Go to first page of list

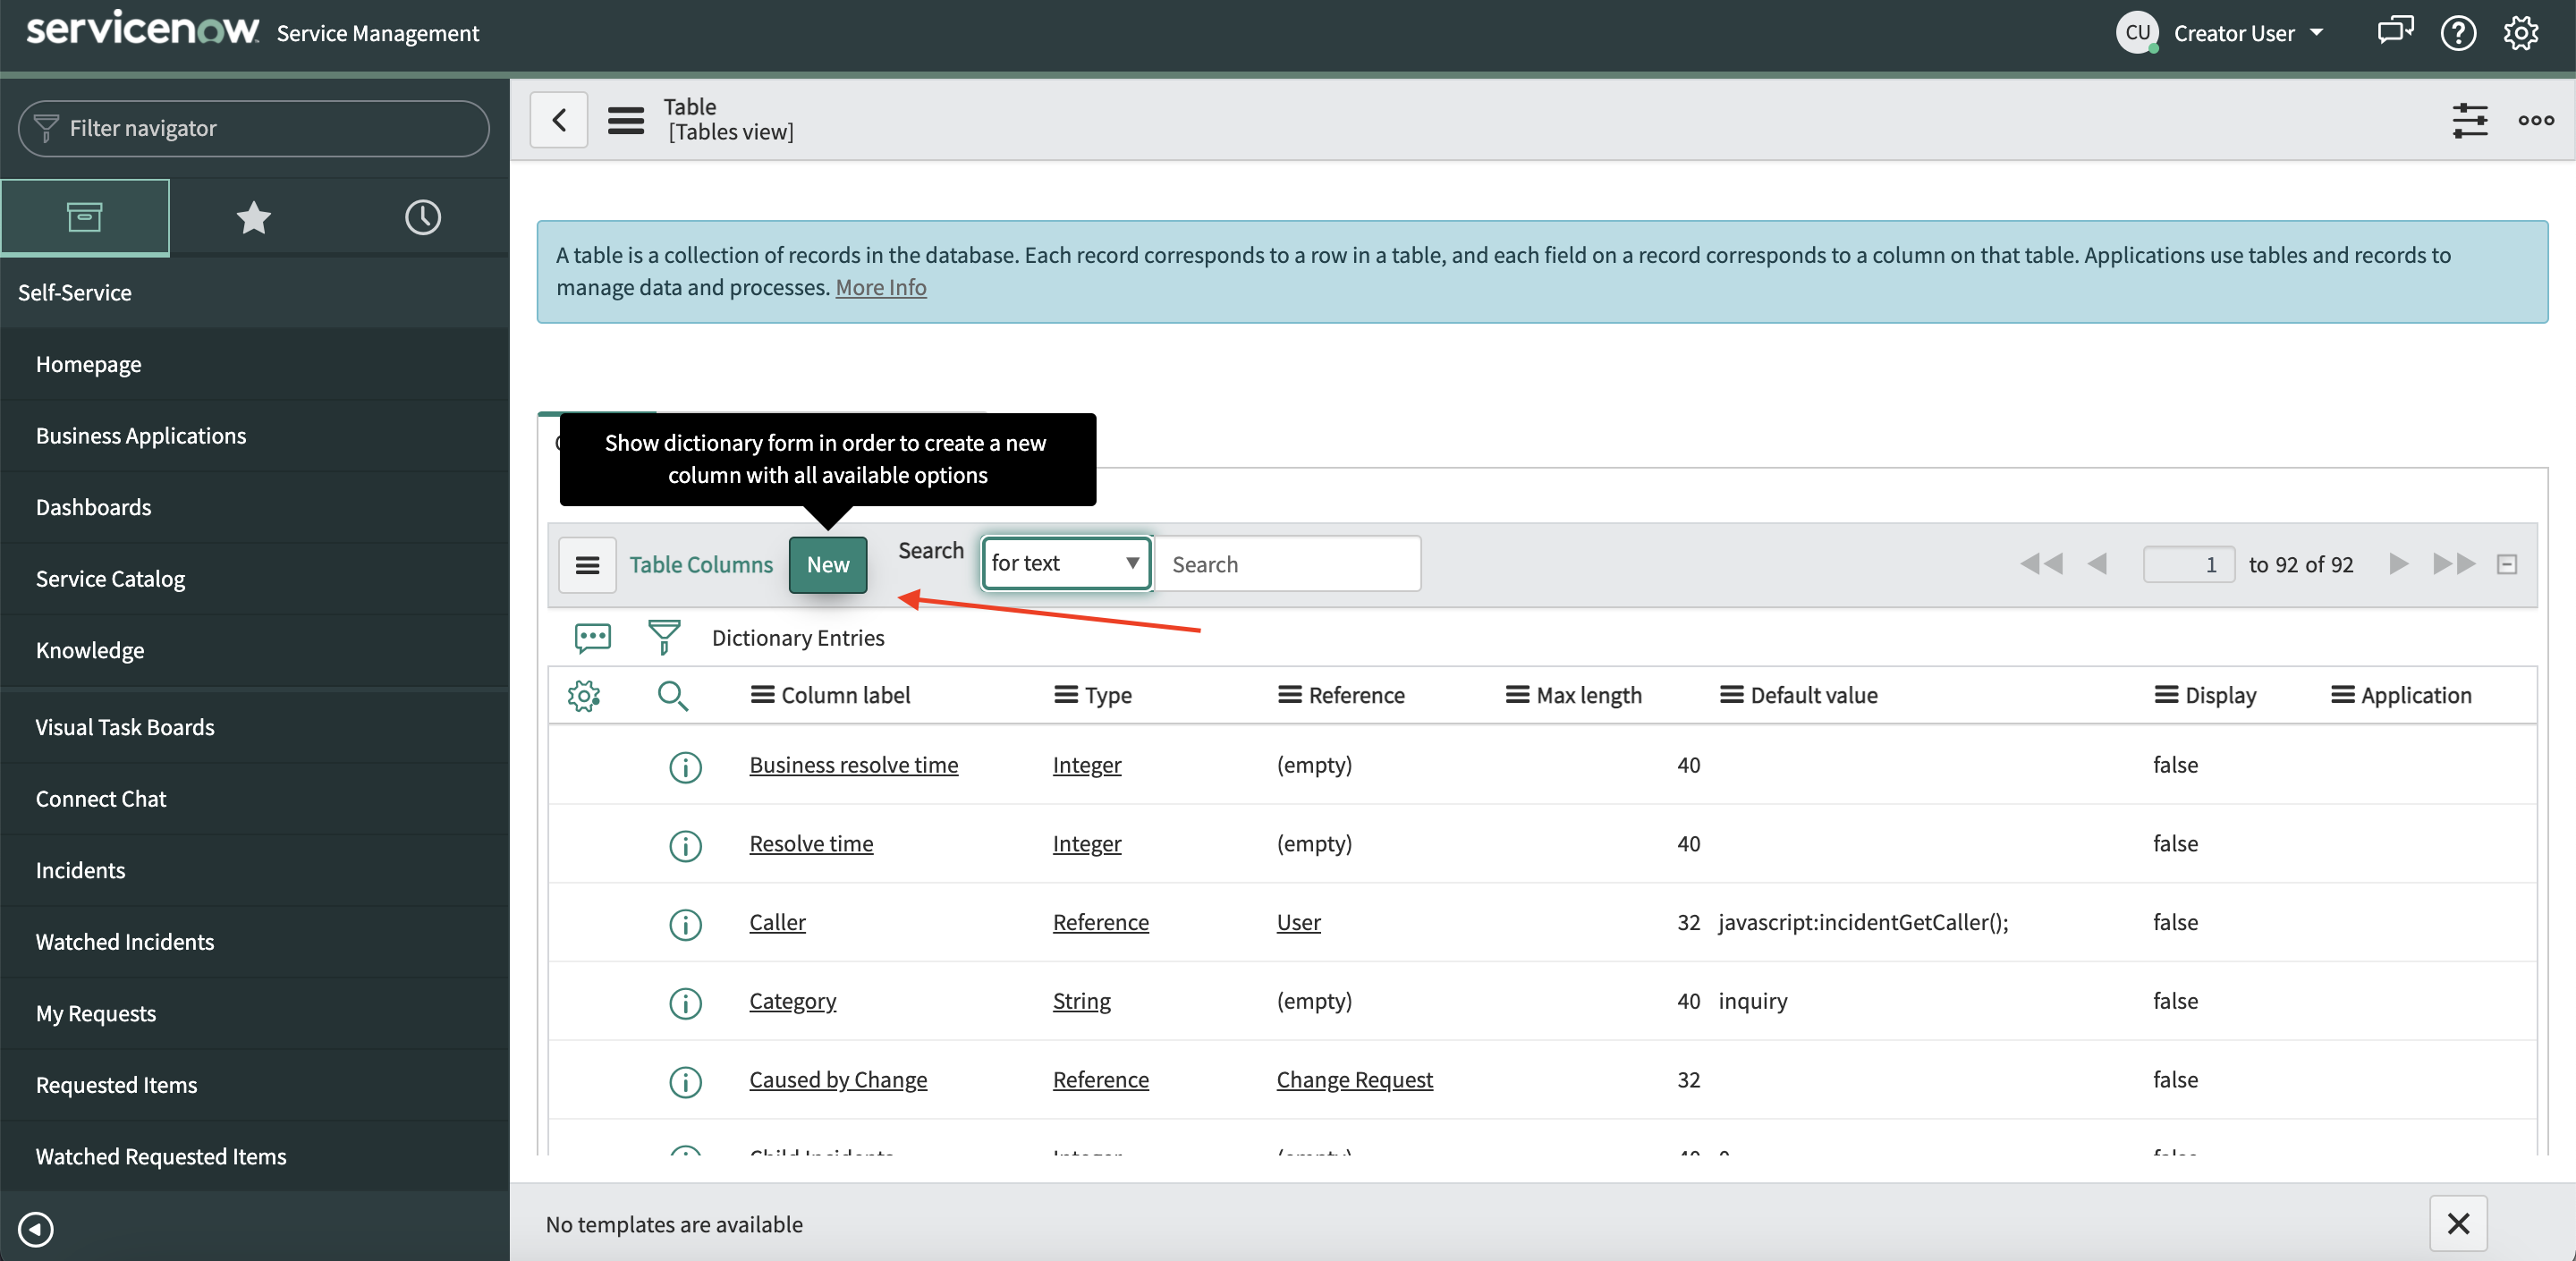(x=2041, y=564)
